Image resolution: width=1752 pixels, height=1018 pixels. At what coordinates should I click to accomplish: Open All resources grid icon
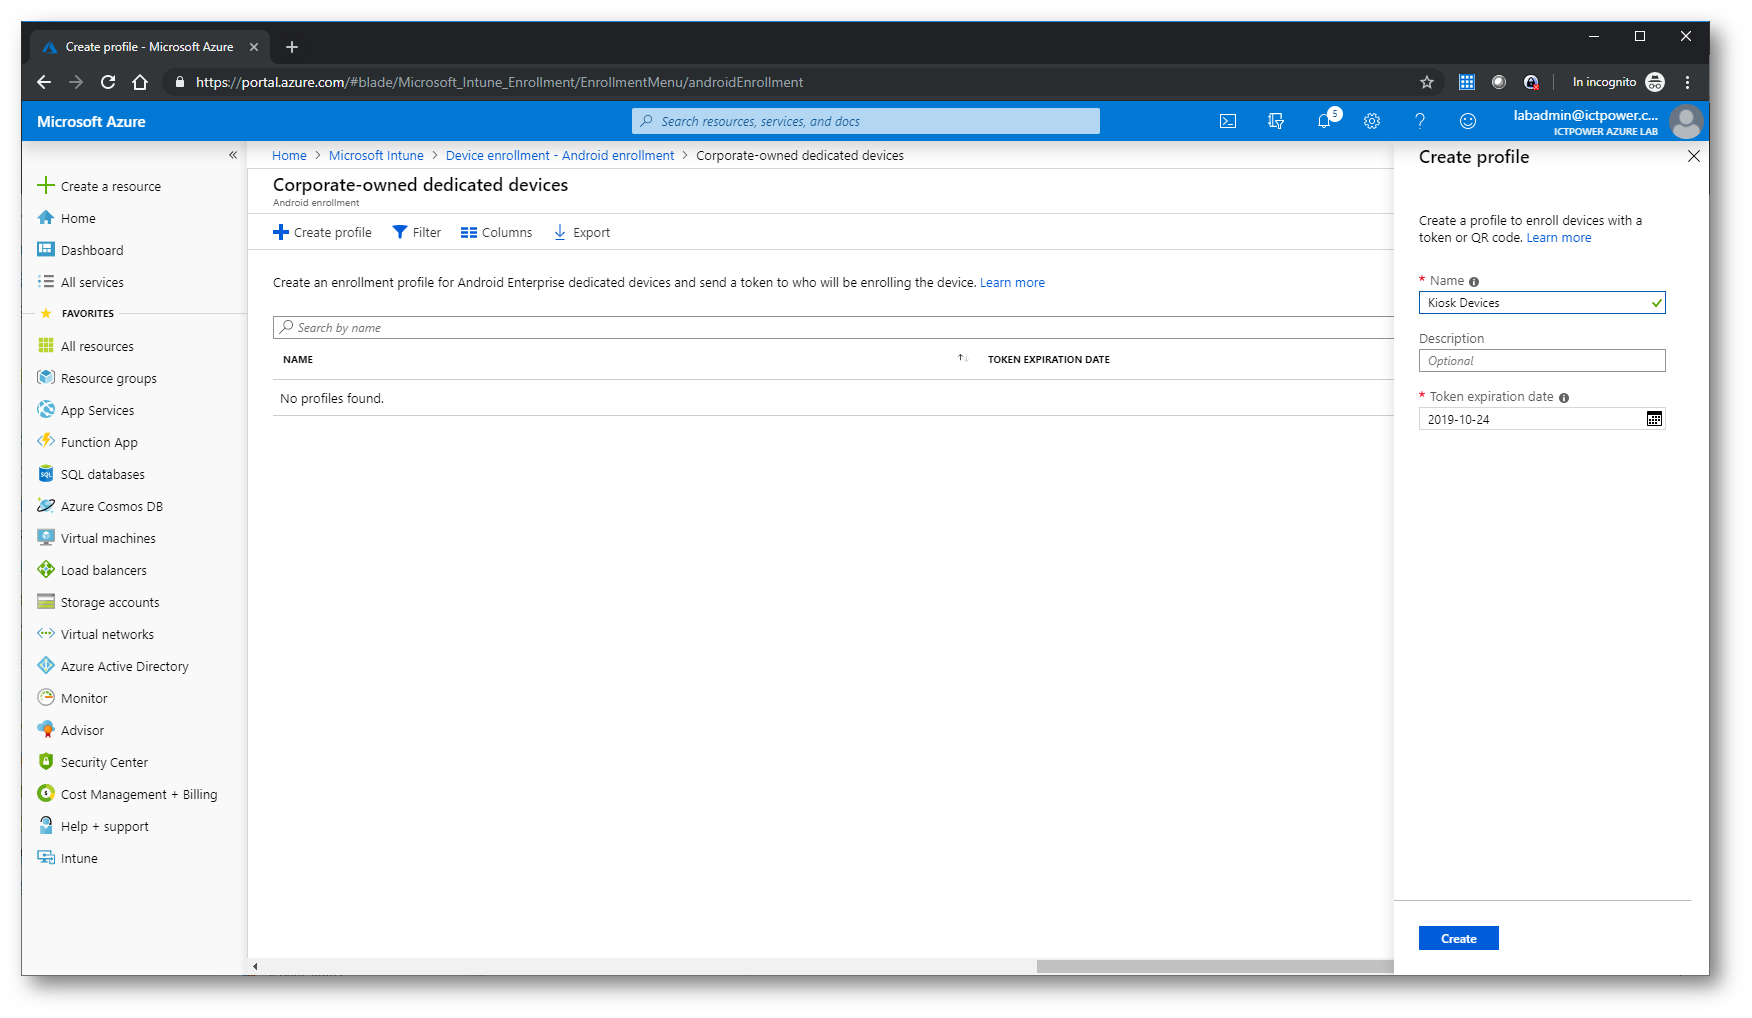coord(46,345)
